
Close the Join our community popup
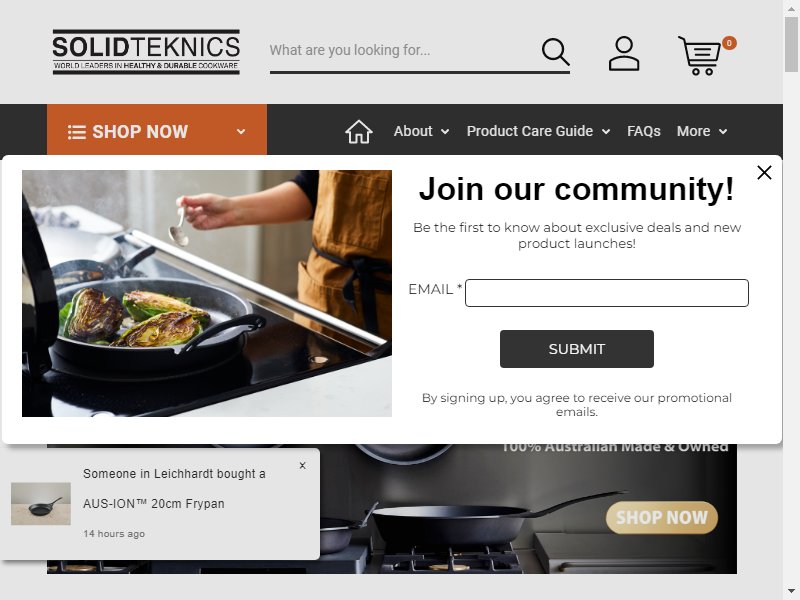coord(764,172)
